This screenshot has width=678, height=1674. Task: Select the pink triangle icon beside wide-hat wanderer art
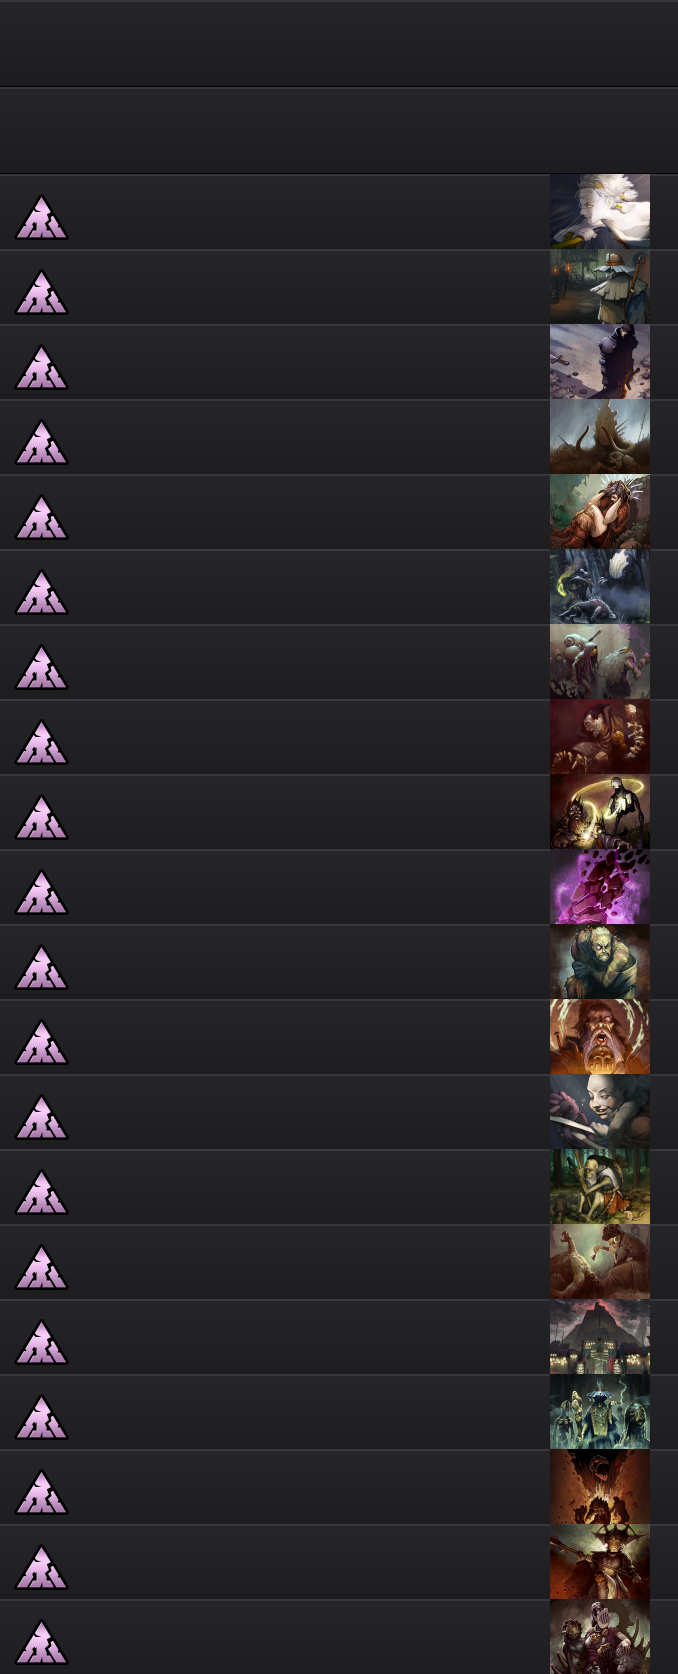(41, 292)
